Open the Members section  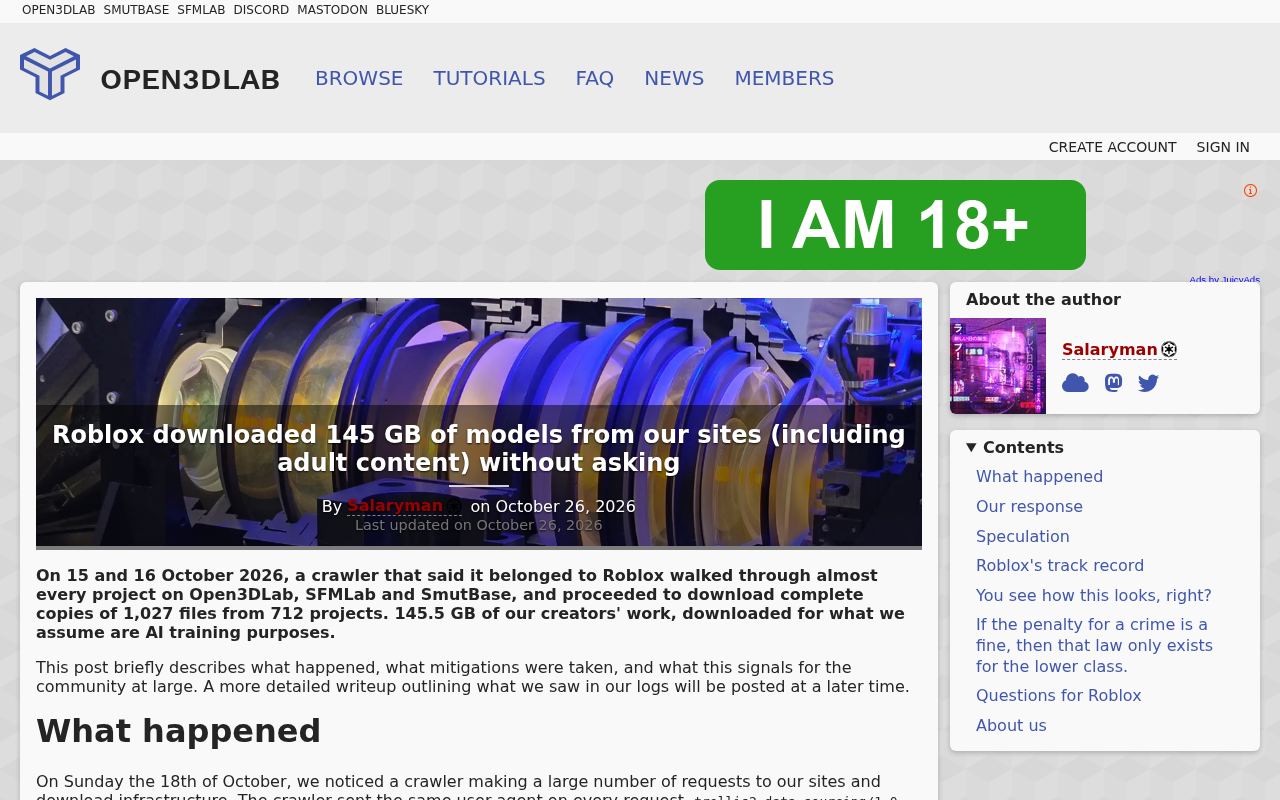point(784,78)
